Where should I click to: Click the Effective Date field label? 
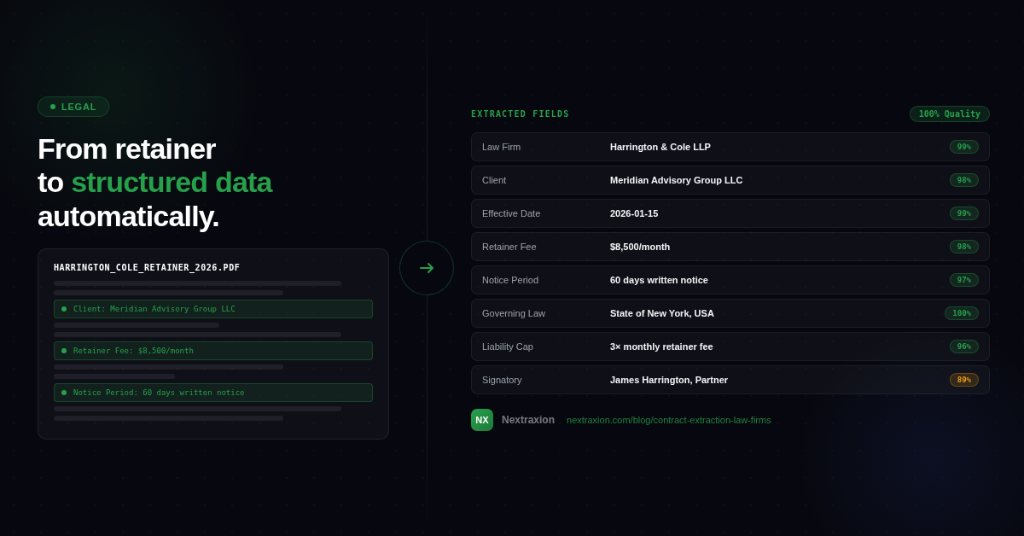coord(511,213)
